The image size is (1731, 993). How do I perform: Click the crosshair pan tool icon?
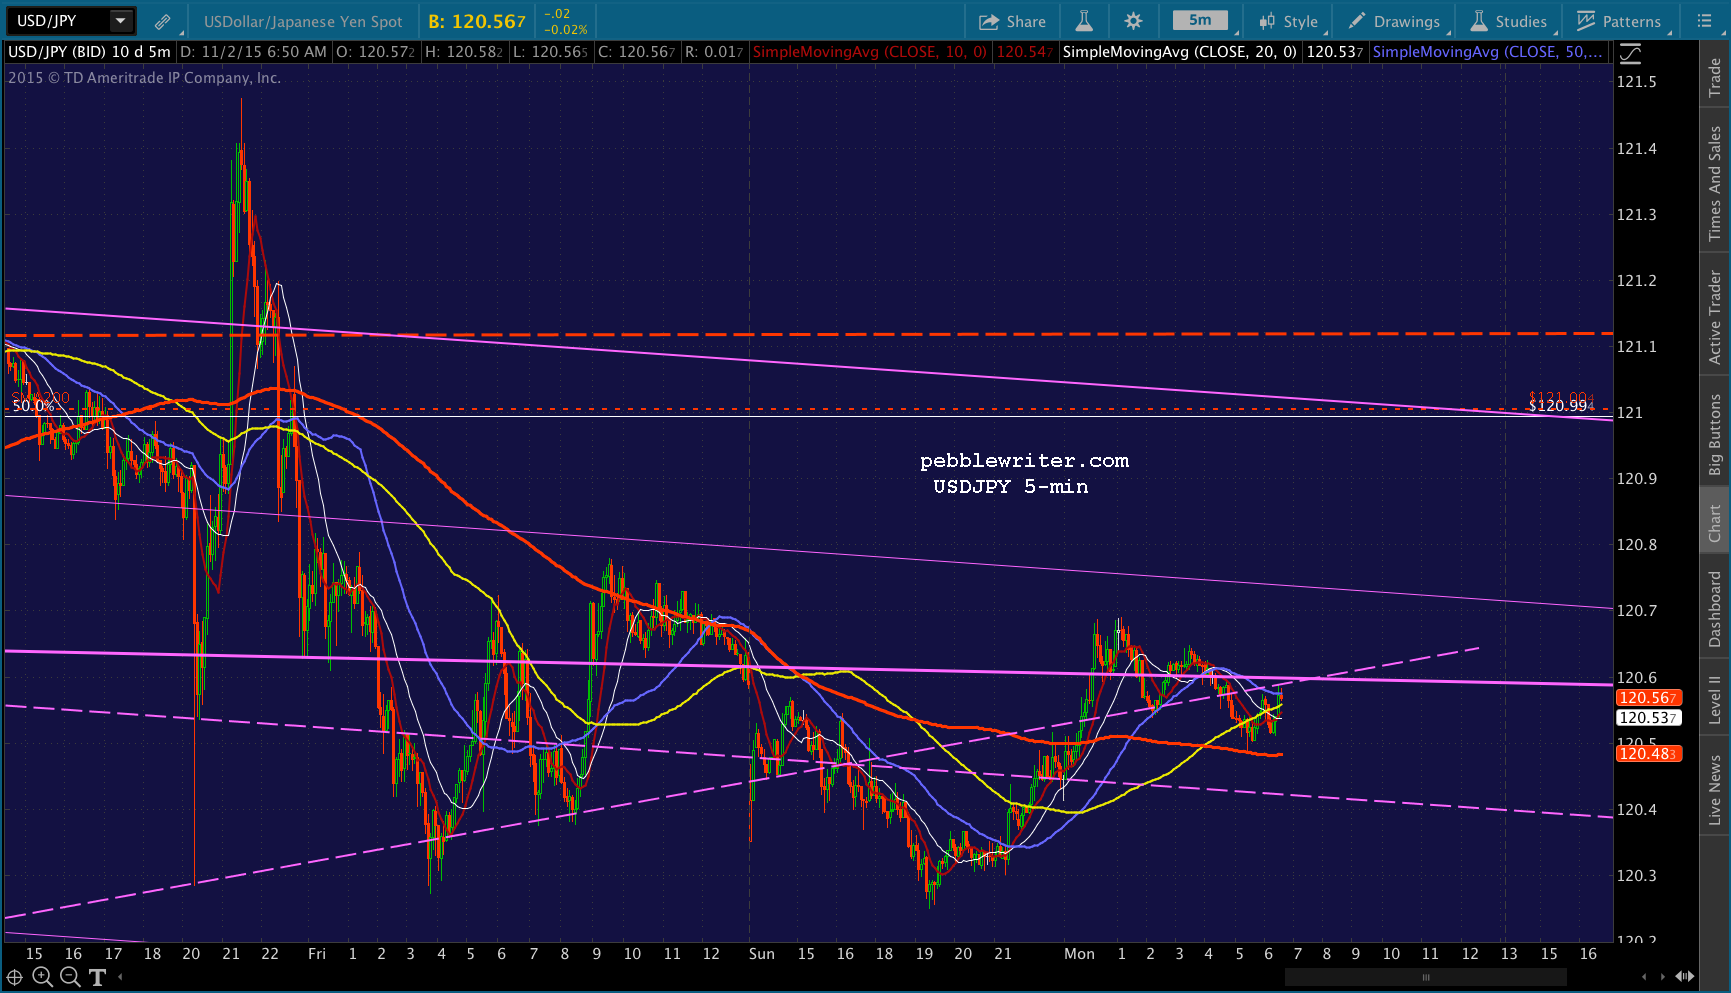click(15, 977)
